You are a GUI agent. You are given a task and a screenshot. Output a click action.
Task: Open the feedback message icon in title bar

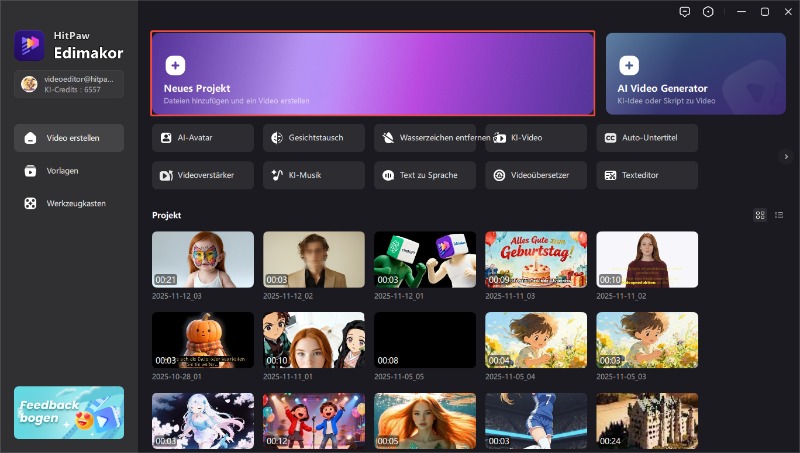pyautogui.click(x=685, y=12)
